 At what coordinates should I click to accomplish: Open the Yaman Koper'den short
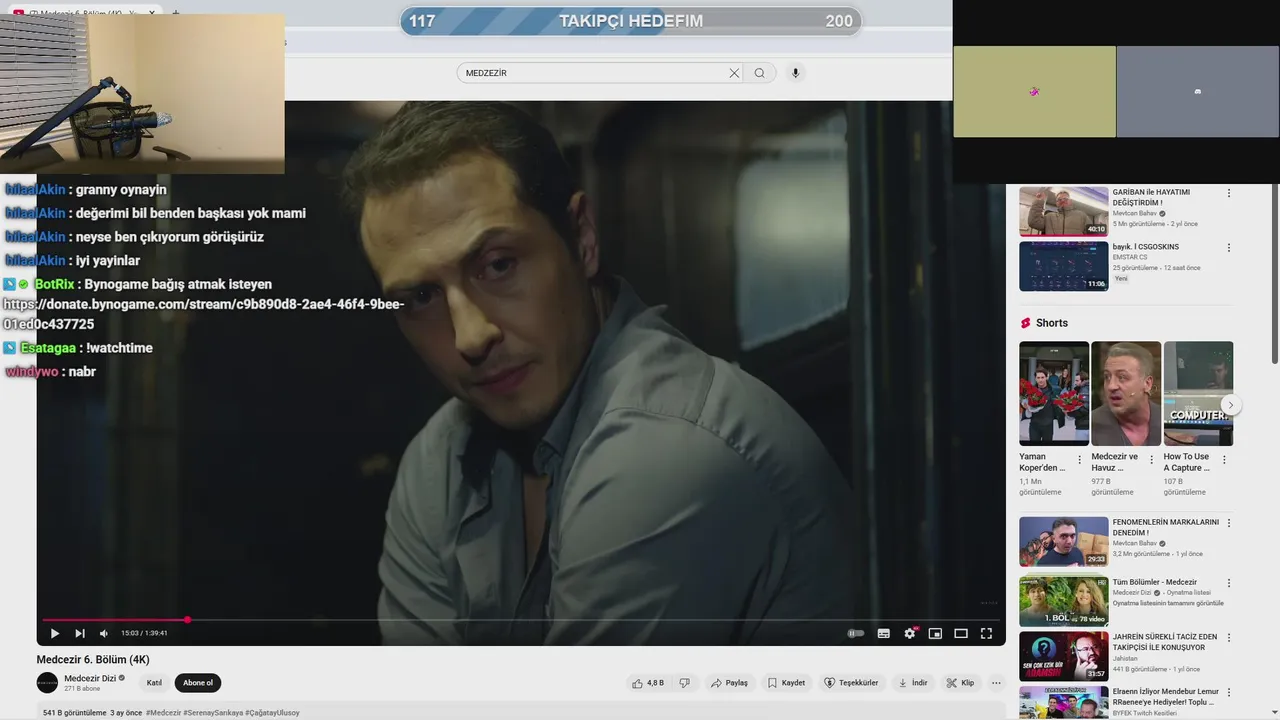point(1054,393)
